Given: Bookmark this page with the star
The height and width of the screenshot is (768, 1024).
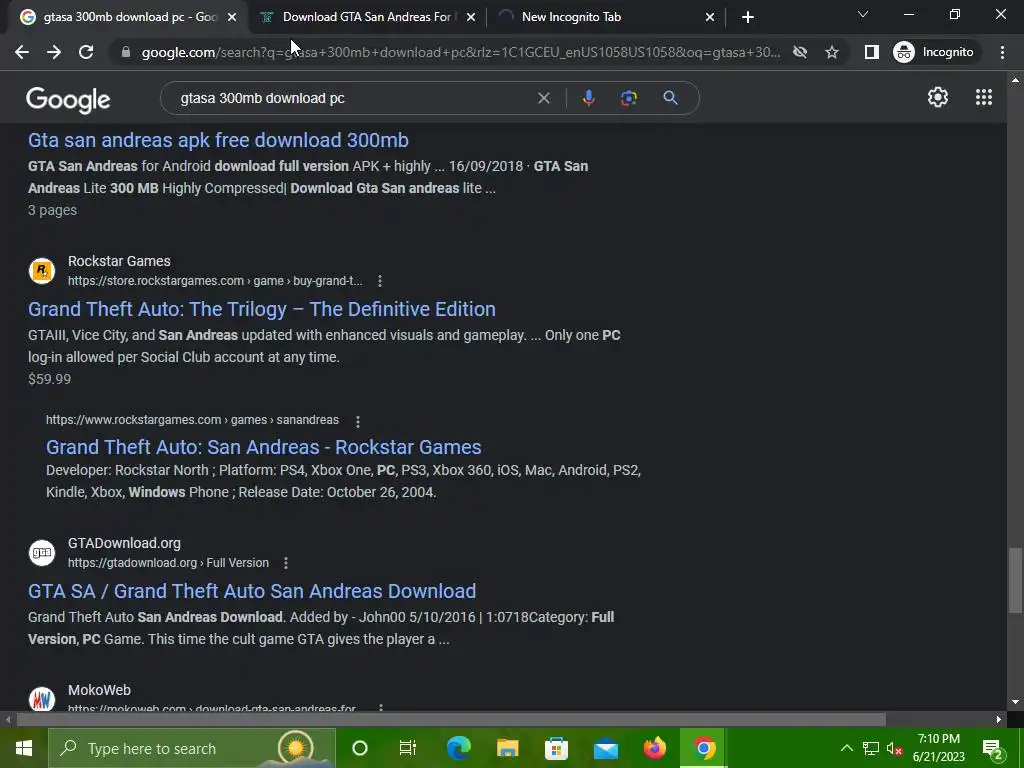Looking at the screenshot, I should [x=831, y=52].
